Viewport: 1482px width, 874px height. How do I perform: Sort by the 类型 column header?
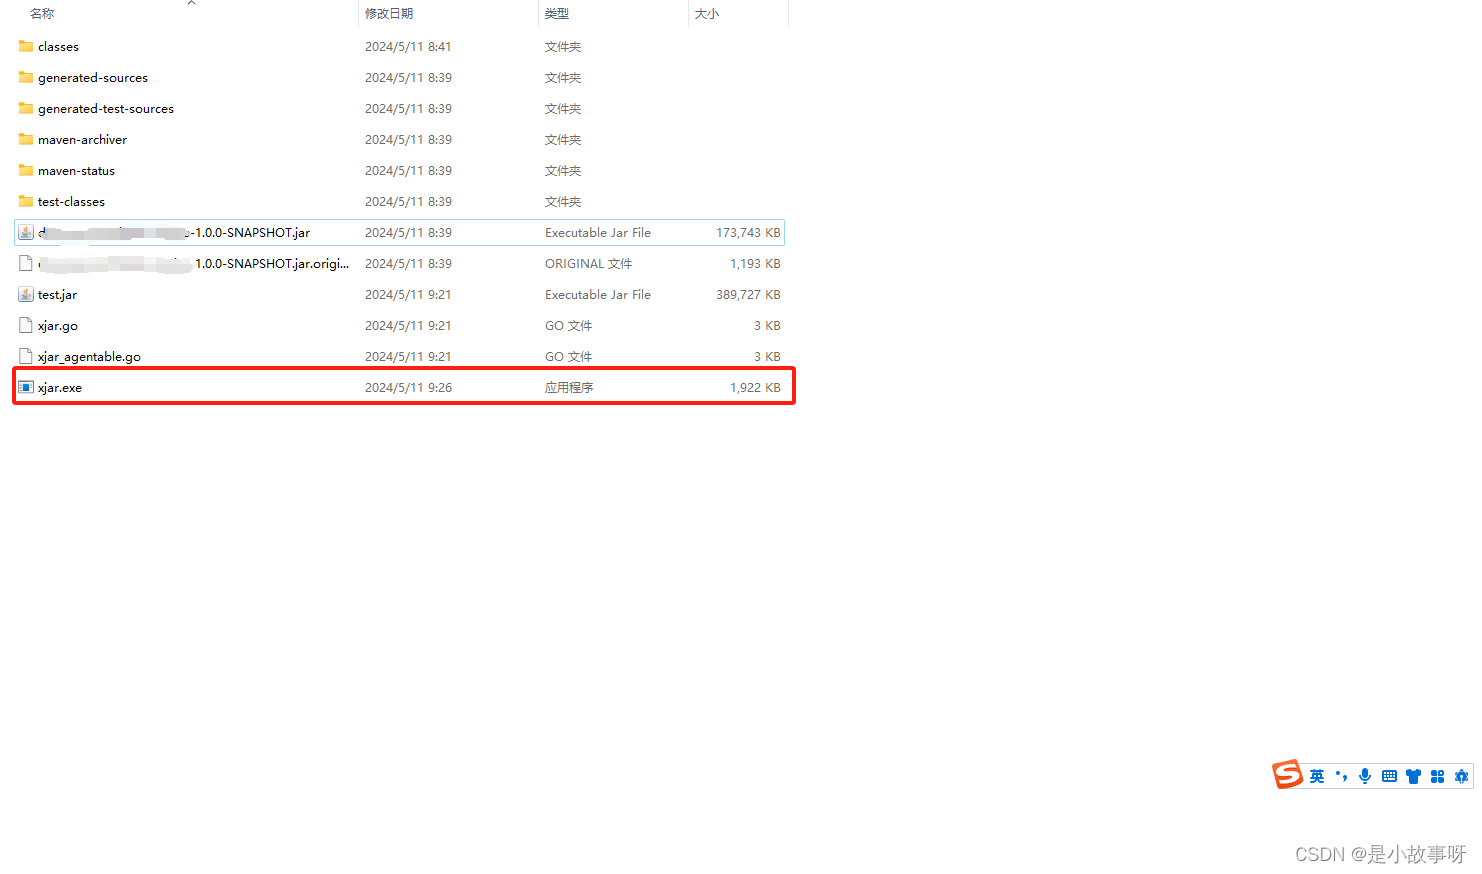[557, 13]
